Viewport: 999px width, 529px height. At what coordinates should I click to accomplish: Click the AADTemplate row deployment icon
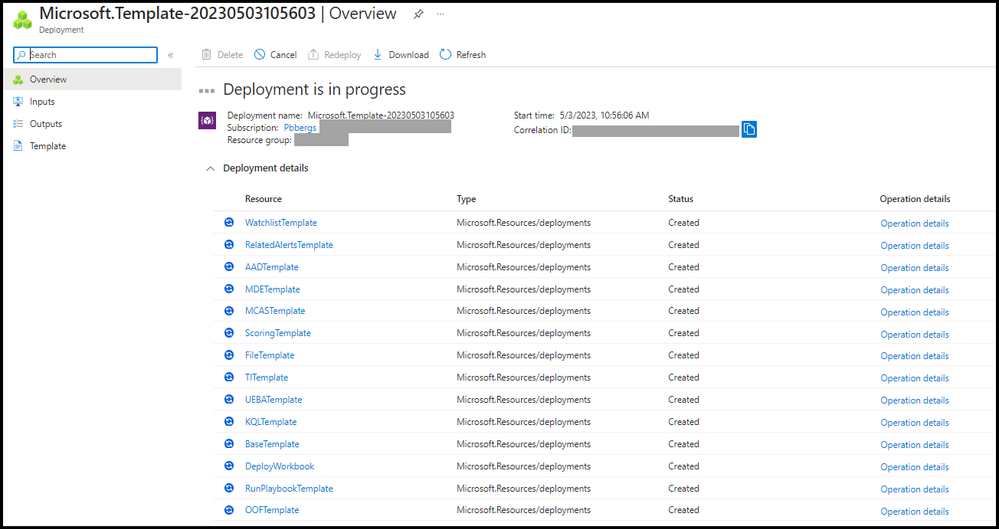[229, 267]
